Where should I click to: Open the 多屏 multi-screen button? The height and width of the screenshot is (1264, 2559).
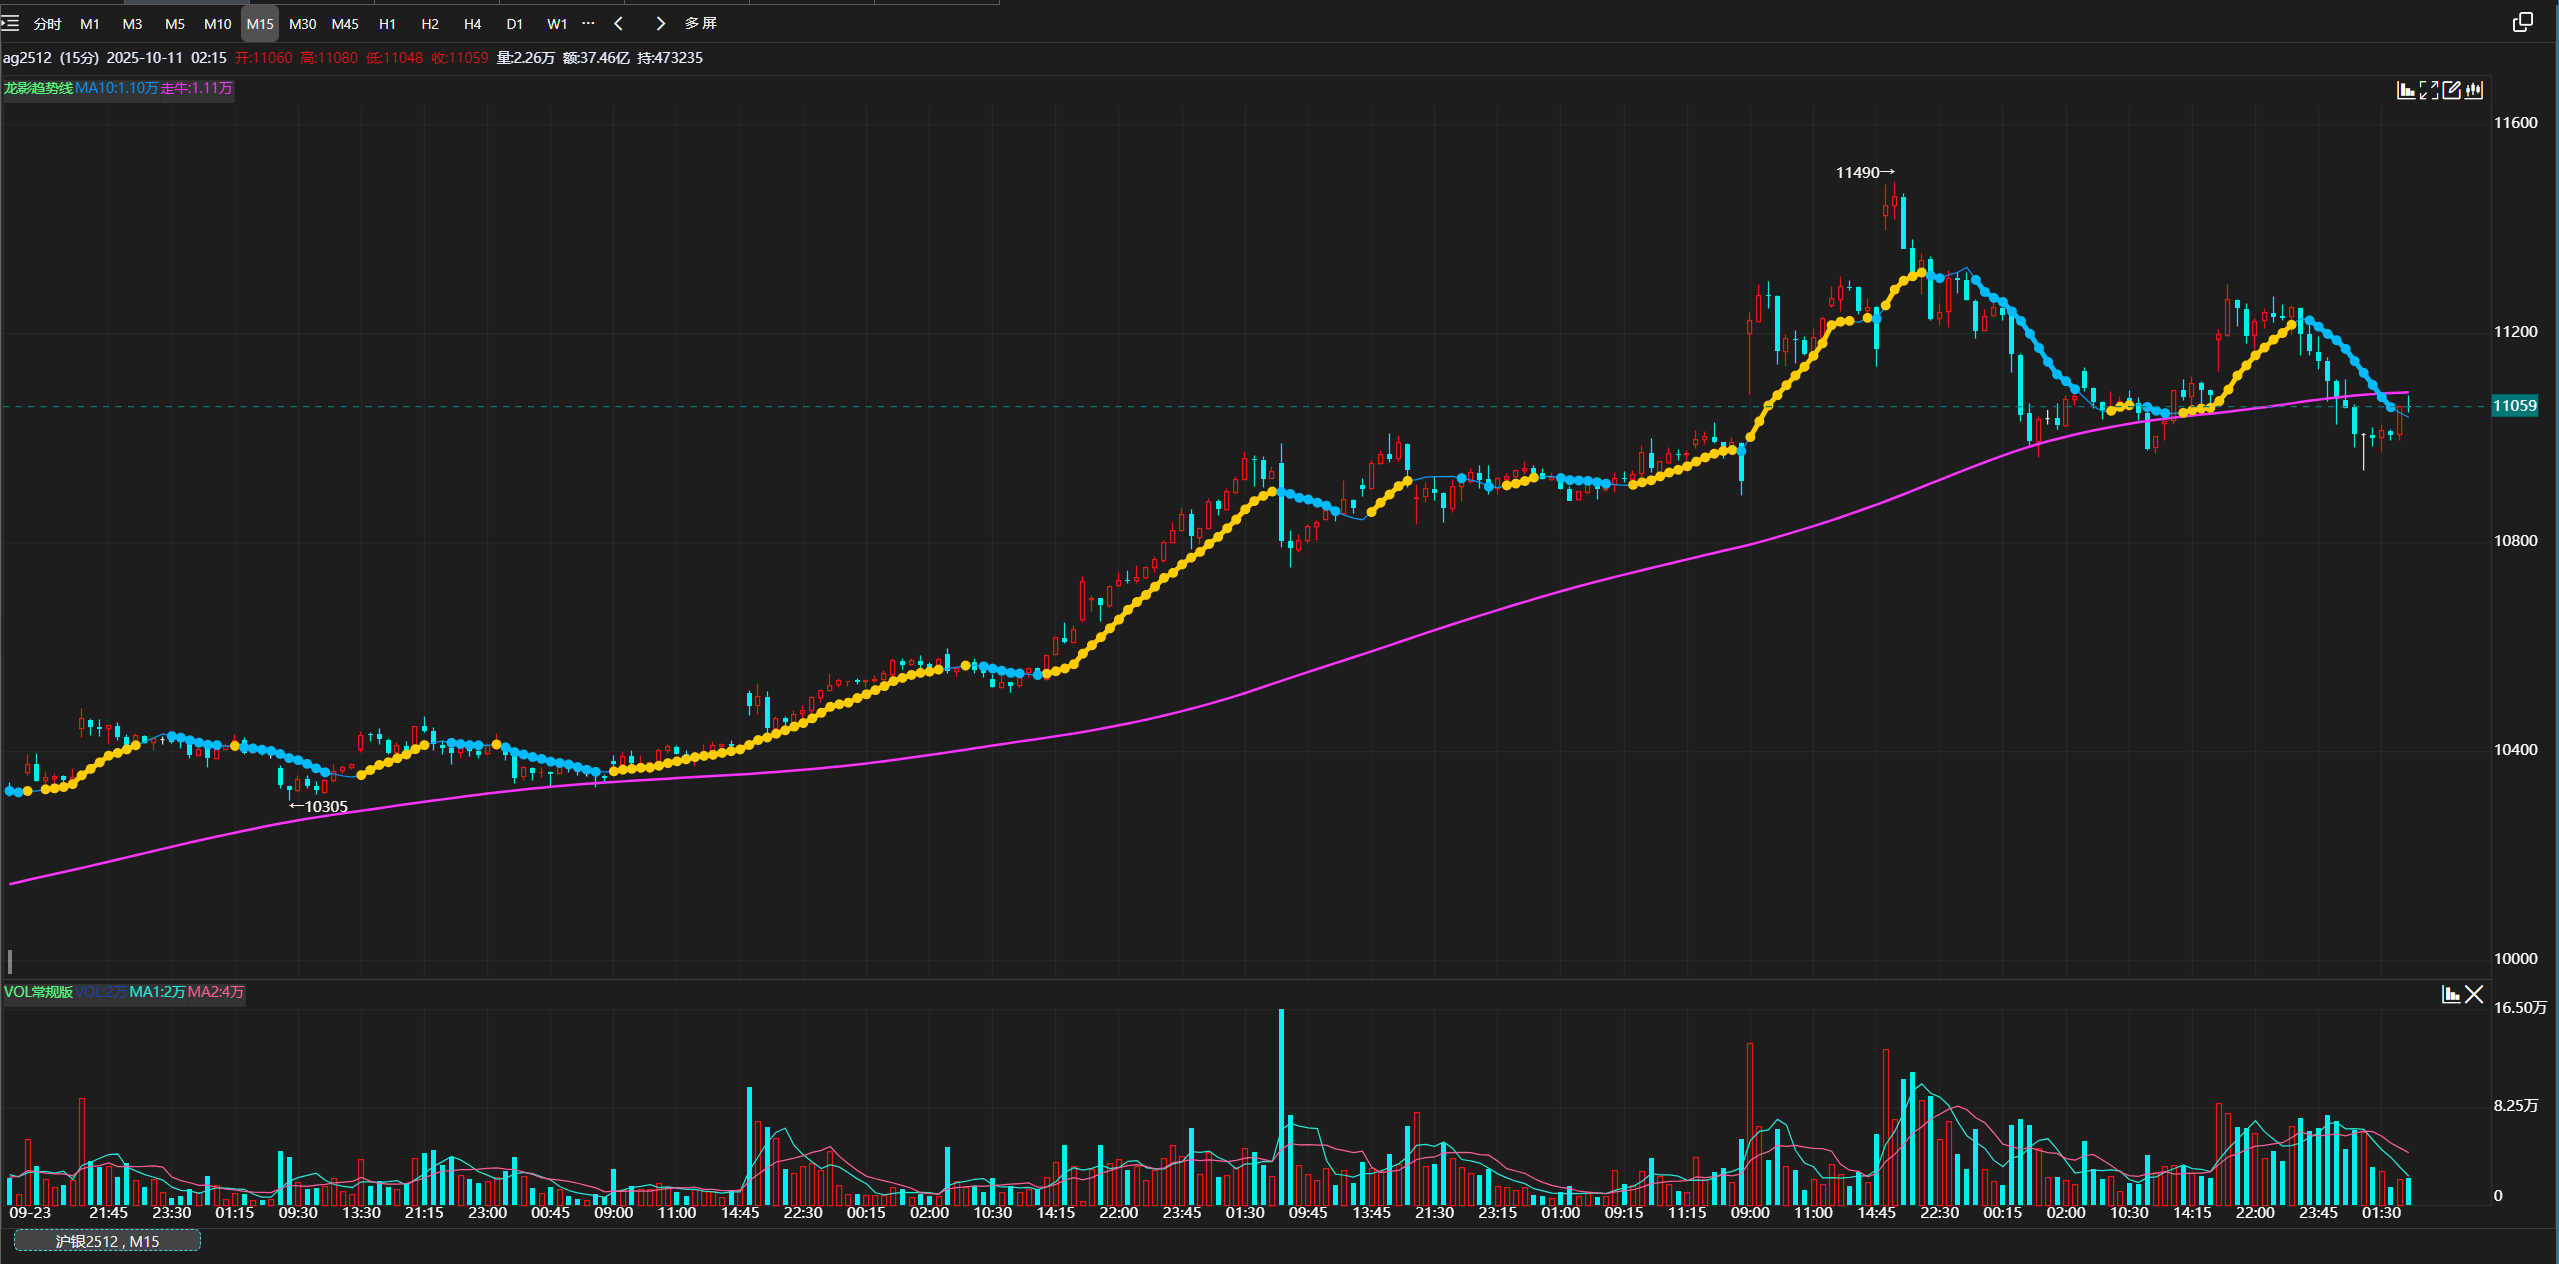tap(700, 23)
